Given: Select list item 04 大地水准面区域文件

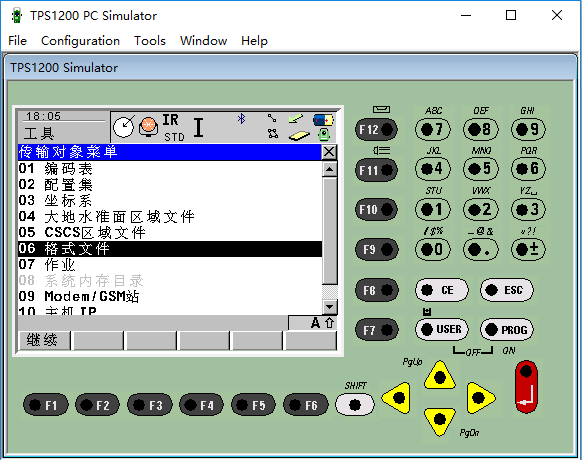Looking at the screenshot, I should [170, 216].
